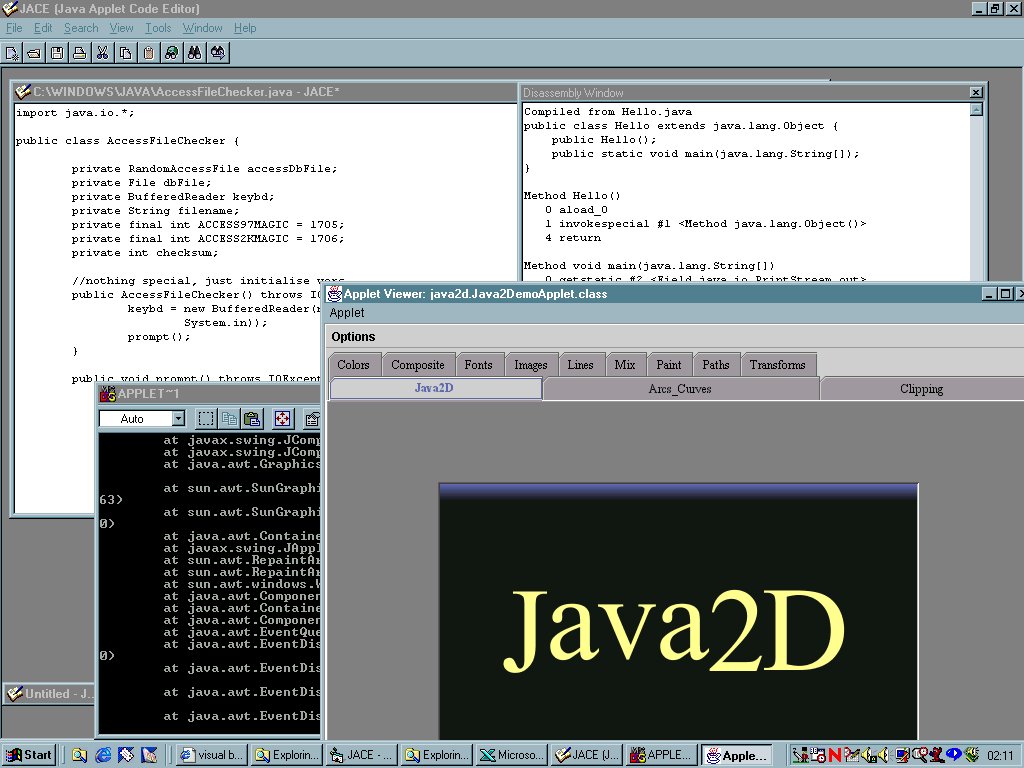The image size is (1024, 768).
Task: Save the file using the floppy disk icon
Action: coord(57,53)
